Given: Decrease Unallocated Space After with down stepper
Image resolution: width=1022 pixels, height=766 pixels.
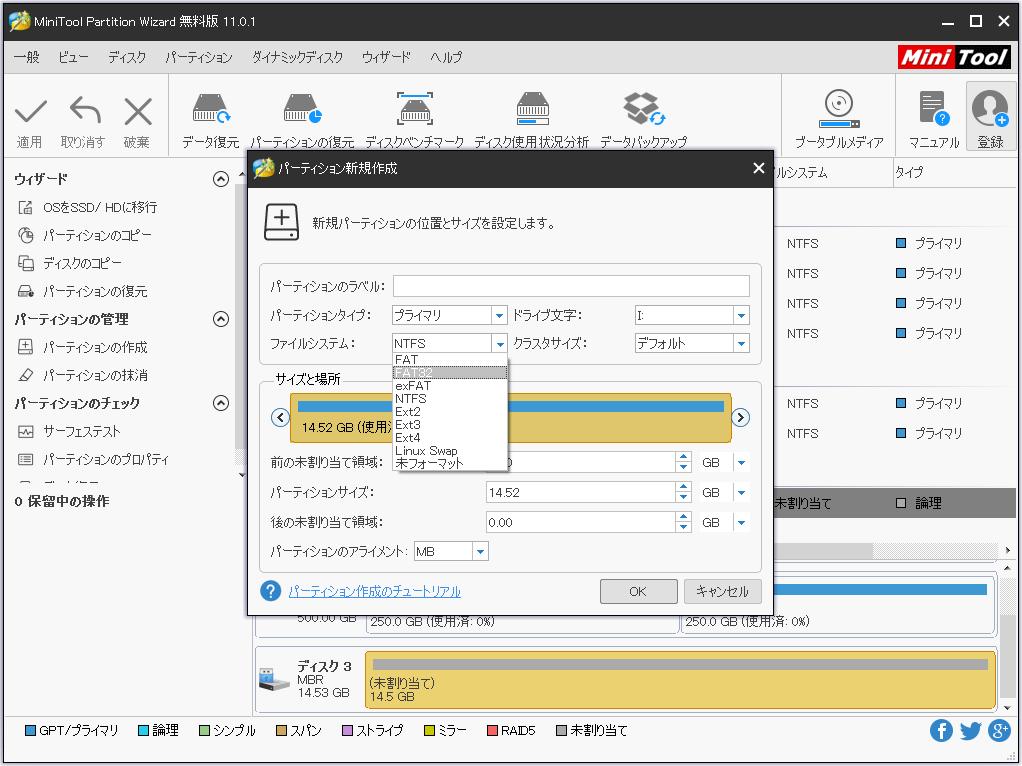Looking at the screenshot, I should 683,528.
